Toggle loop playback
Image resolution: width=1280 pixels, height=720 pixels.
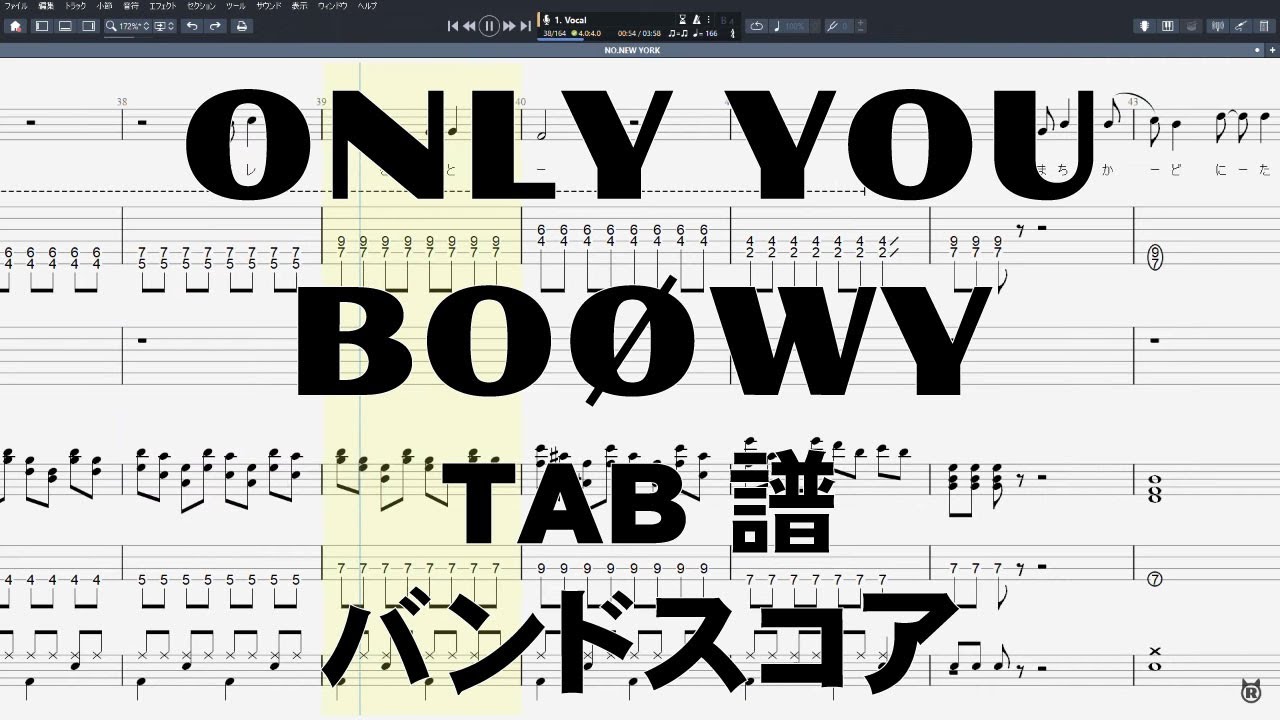pyautogui.click(x=756, y=26)
